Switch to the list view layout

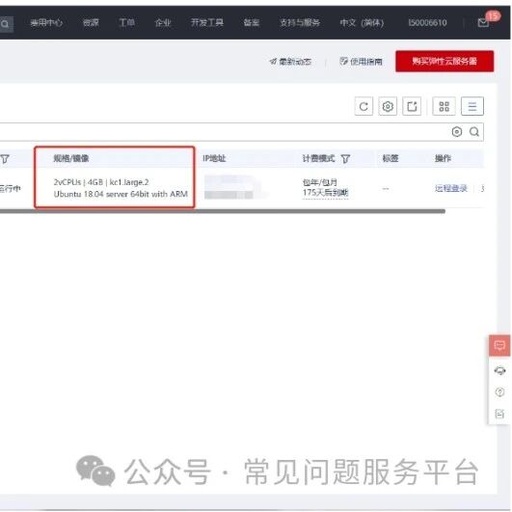(x=472, y=106)
